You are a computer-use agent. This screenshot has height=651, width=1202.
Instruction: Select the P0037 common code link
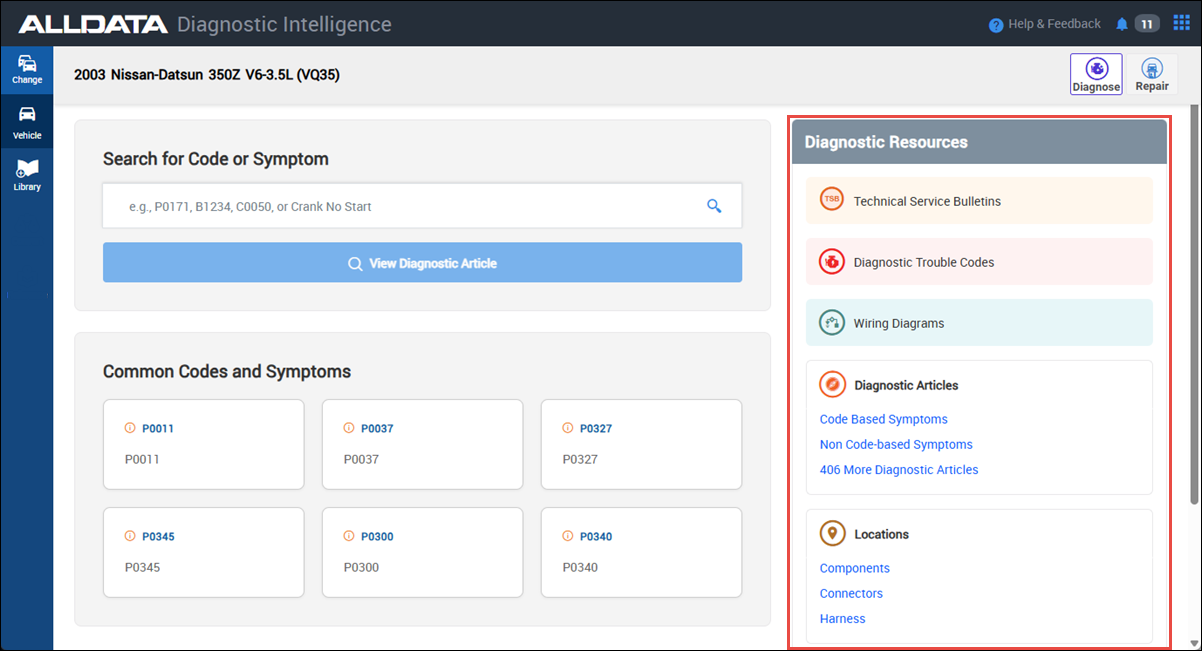tap(377, 428)
